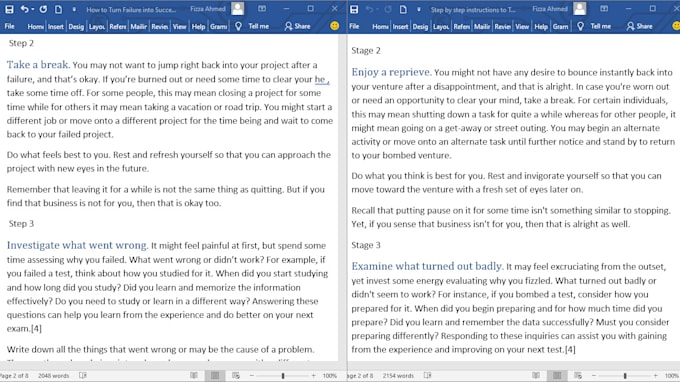Switch to Layout tab in right window
Screen dimensions: 680x382
441,26
